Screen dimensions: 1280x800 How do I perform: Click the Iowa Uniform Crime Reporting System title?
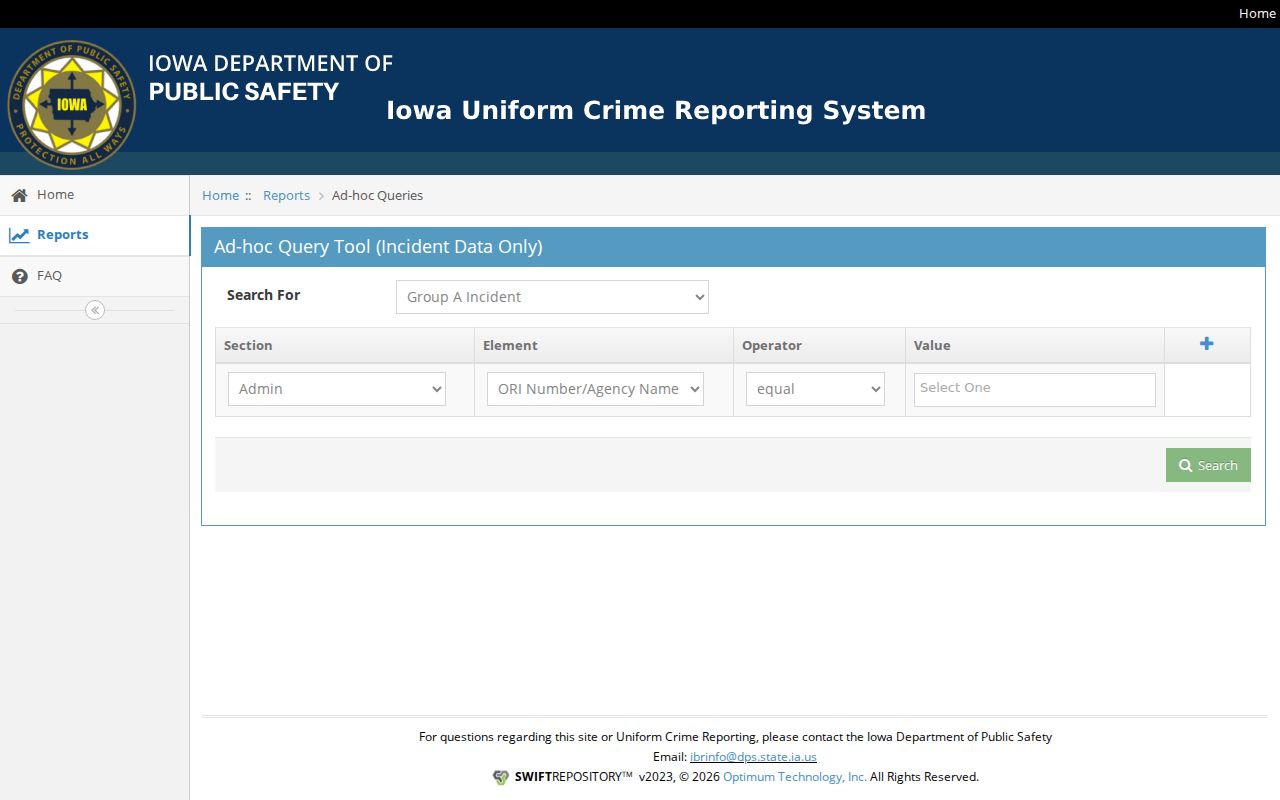pos(656,110)
